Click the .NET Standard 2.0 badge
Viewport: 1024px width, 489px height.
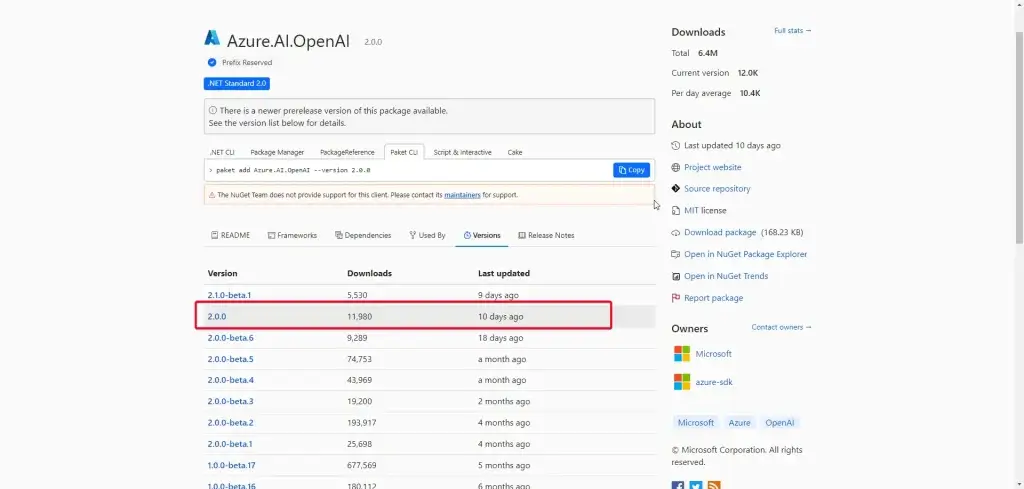(236, 84)
